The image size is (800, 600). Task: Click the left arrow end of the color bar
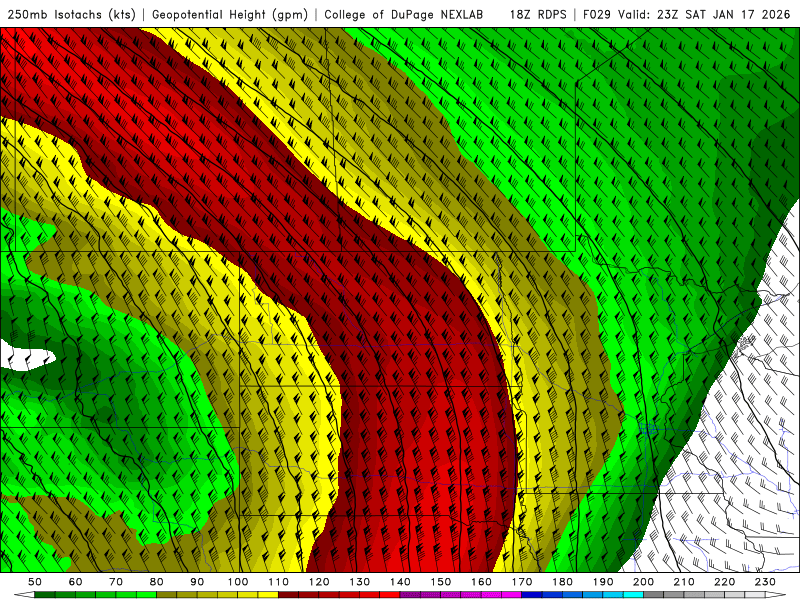click(24, 595)
